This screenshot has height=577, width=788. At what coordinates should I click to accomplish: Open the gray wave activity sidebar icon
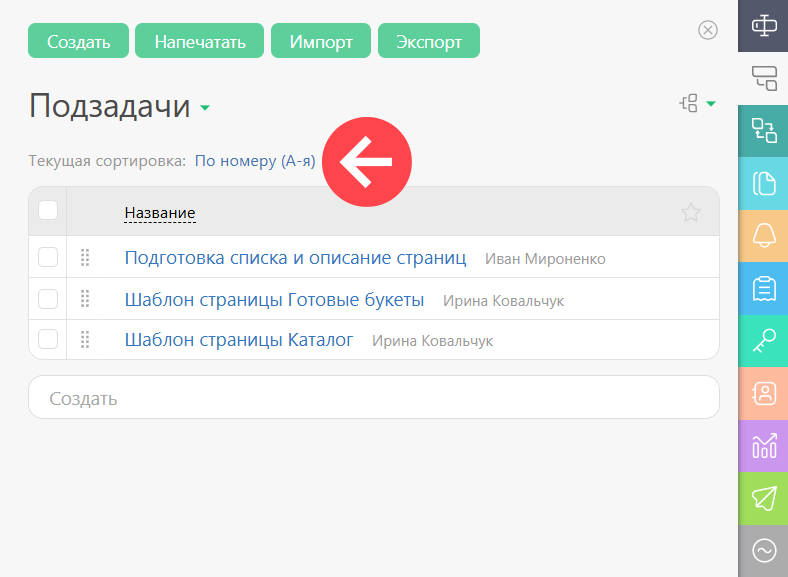click(x=763, y=550)
